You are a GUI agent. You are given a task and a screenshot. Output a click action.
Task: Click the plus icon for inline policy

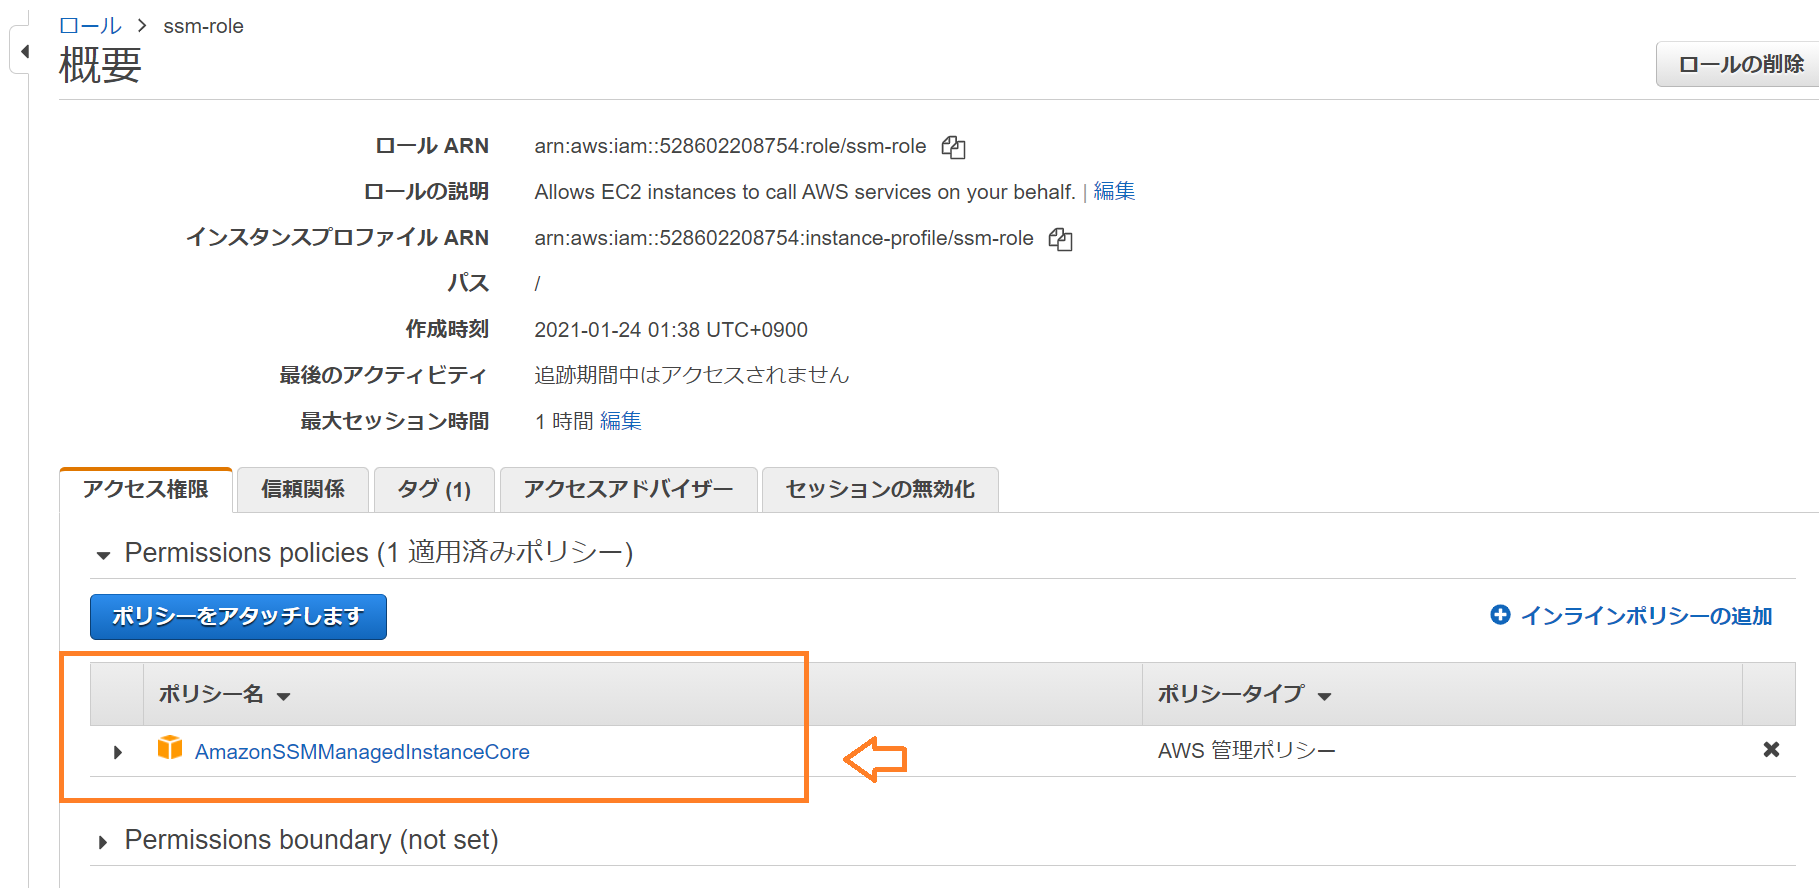tap(1500, 615)
